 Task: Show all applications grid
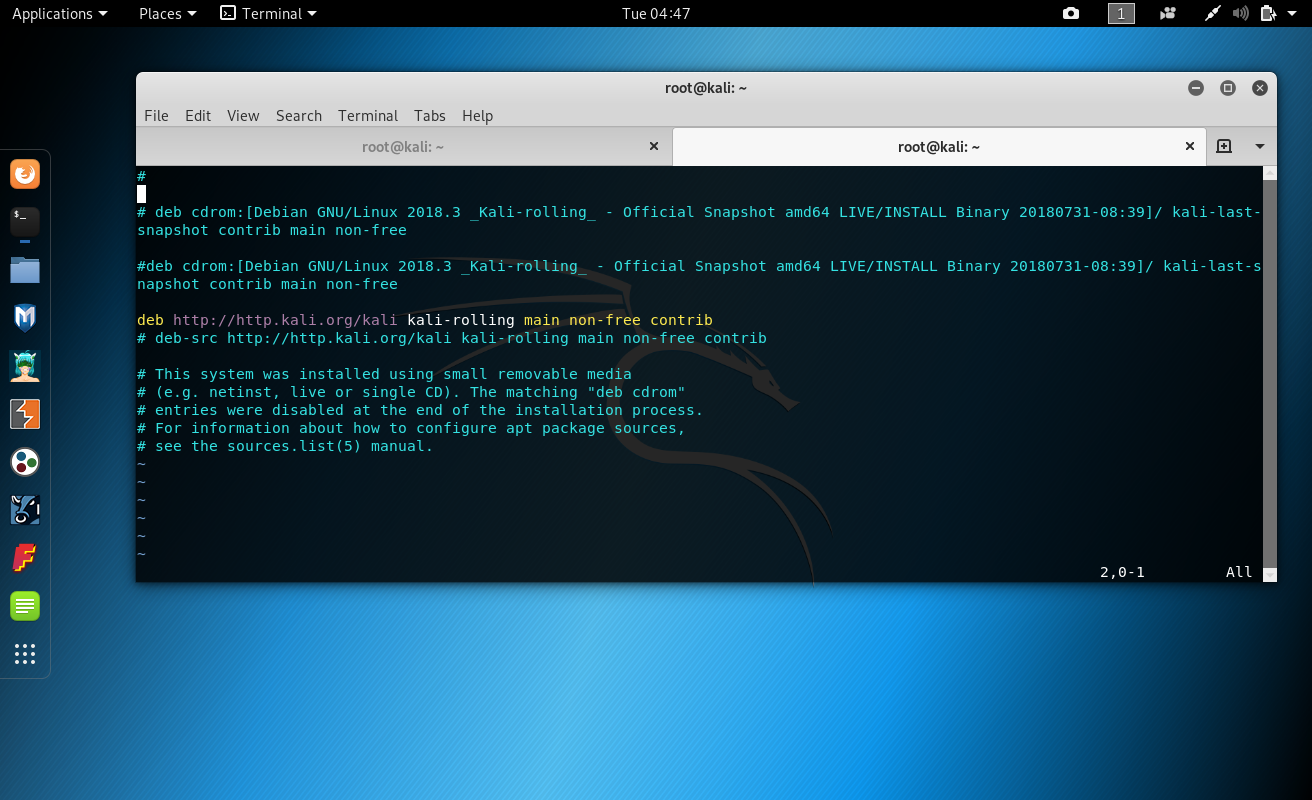(25, 654)
